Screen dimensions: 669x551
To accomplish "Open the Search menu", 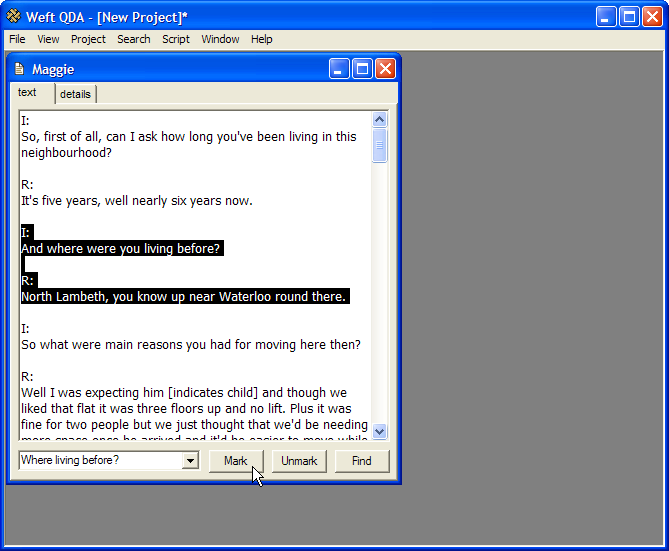I will tap(133, 39).
